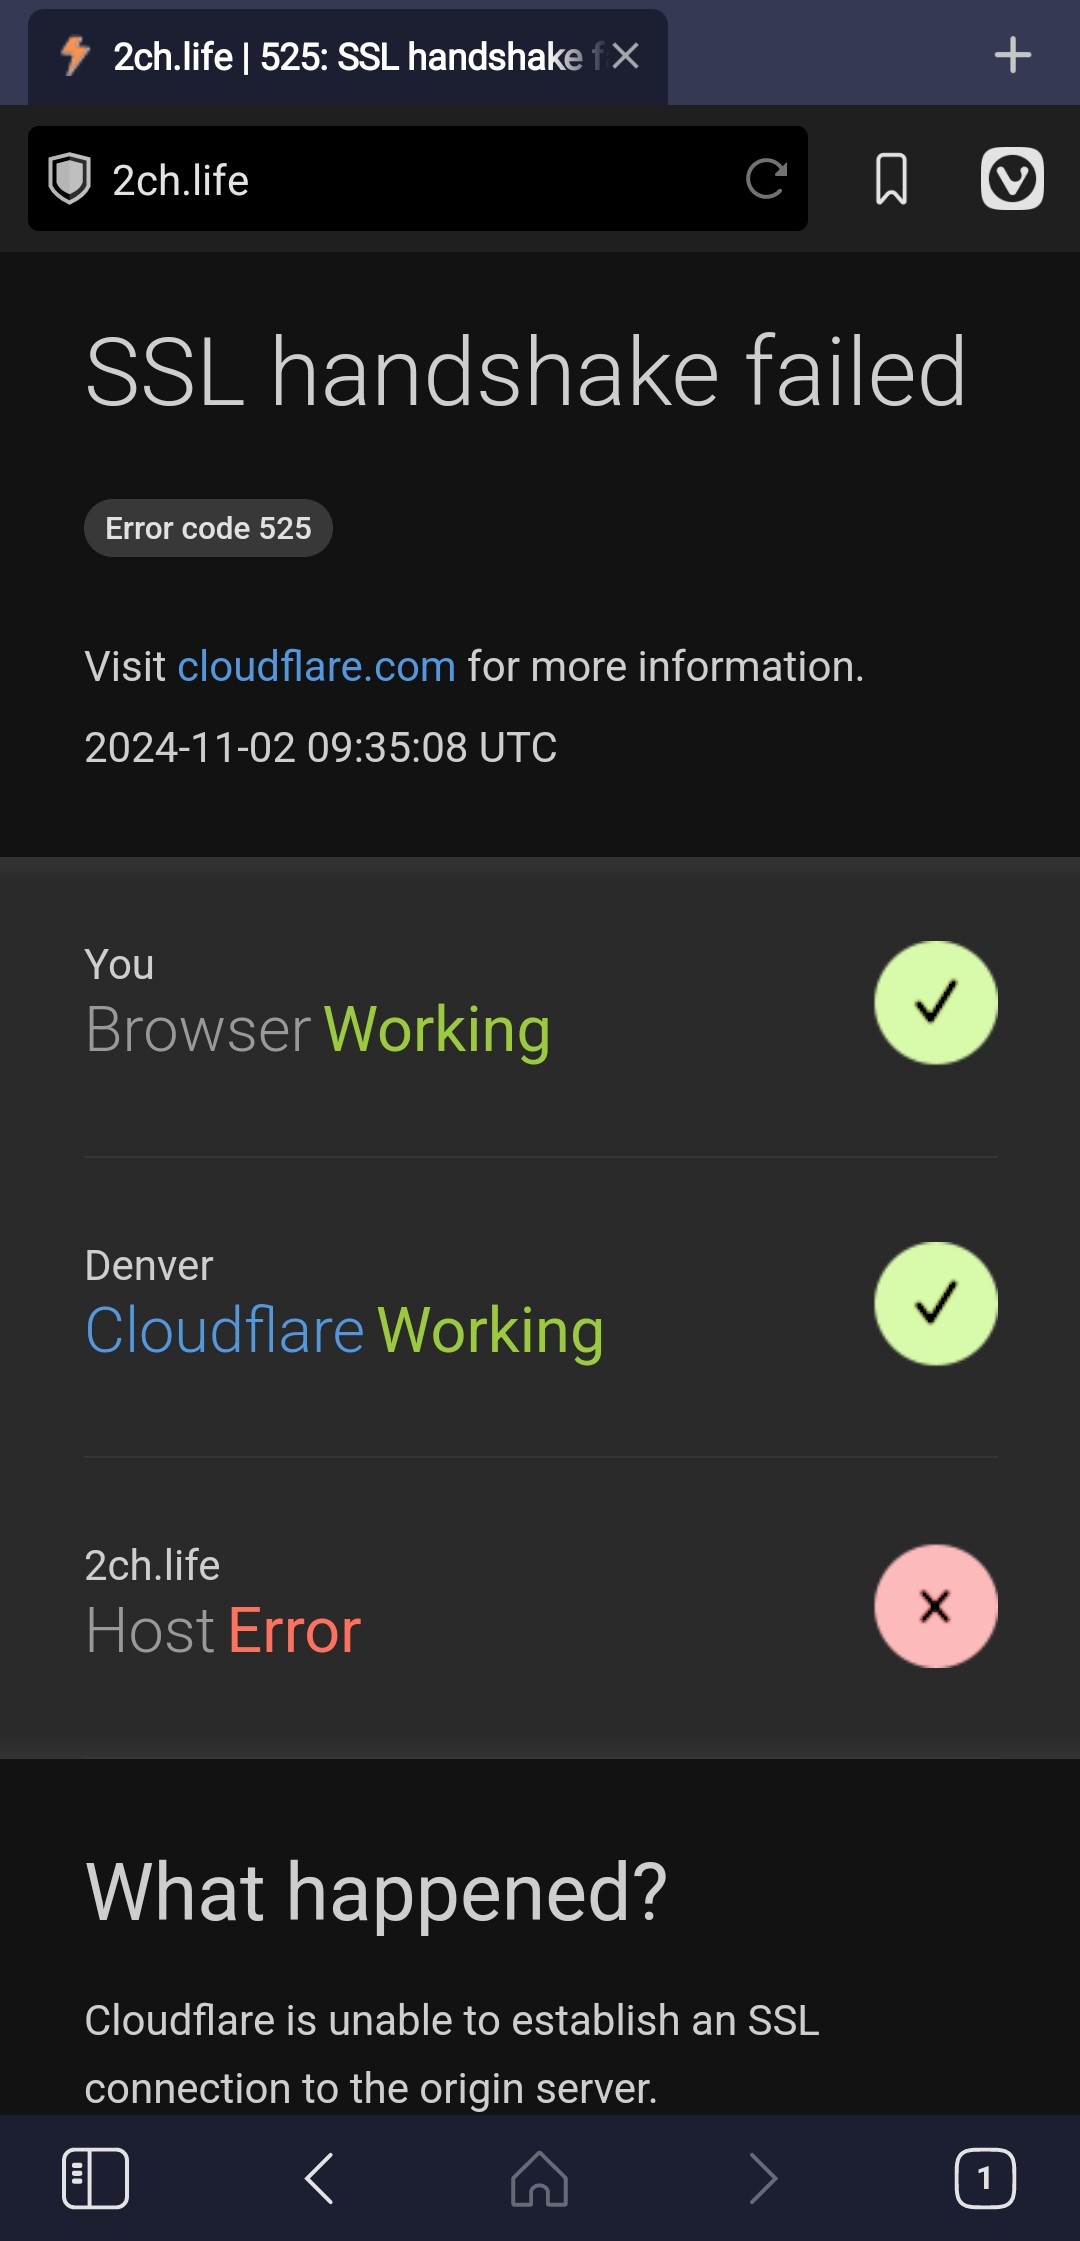Screen dimensions: 1080x2241
Task: Tap the Browser Working green checkmark
Action: (936, 1002)
